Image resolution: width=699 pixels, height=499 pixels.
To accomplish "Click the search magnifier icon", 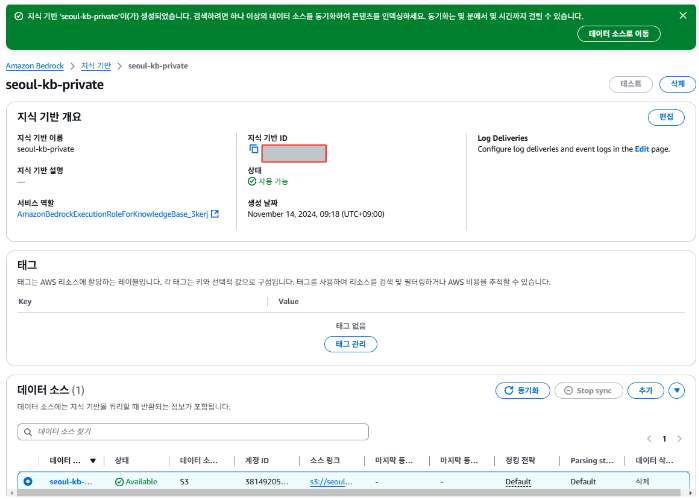I will click(28, 432).
